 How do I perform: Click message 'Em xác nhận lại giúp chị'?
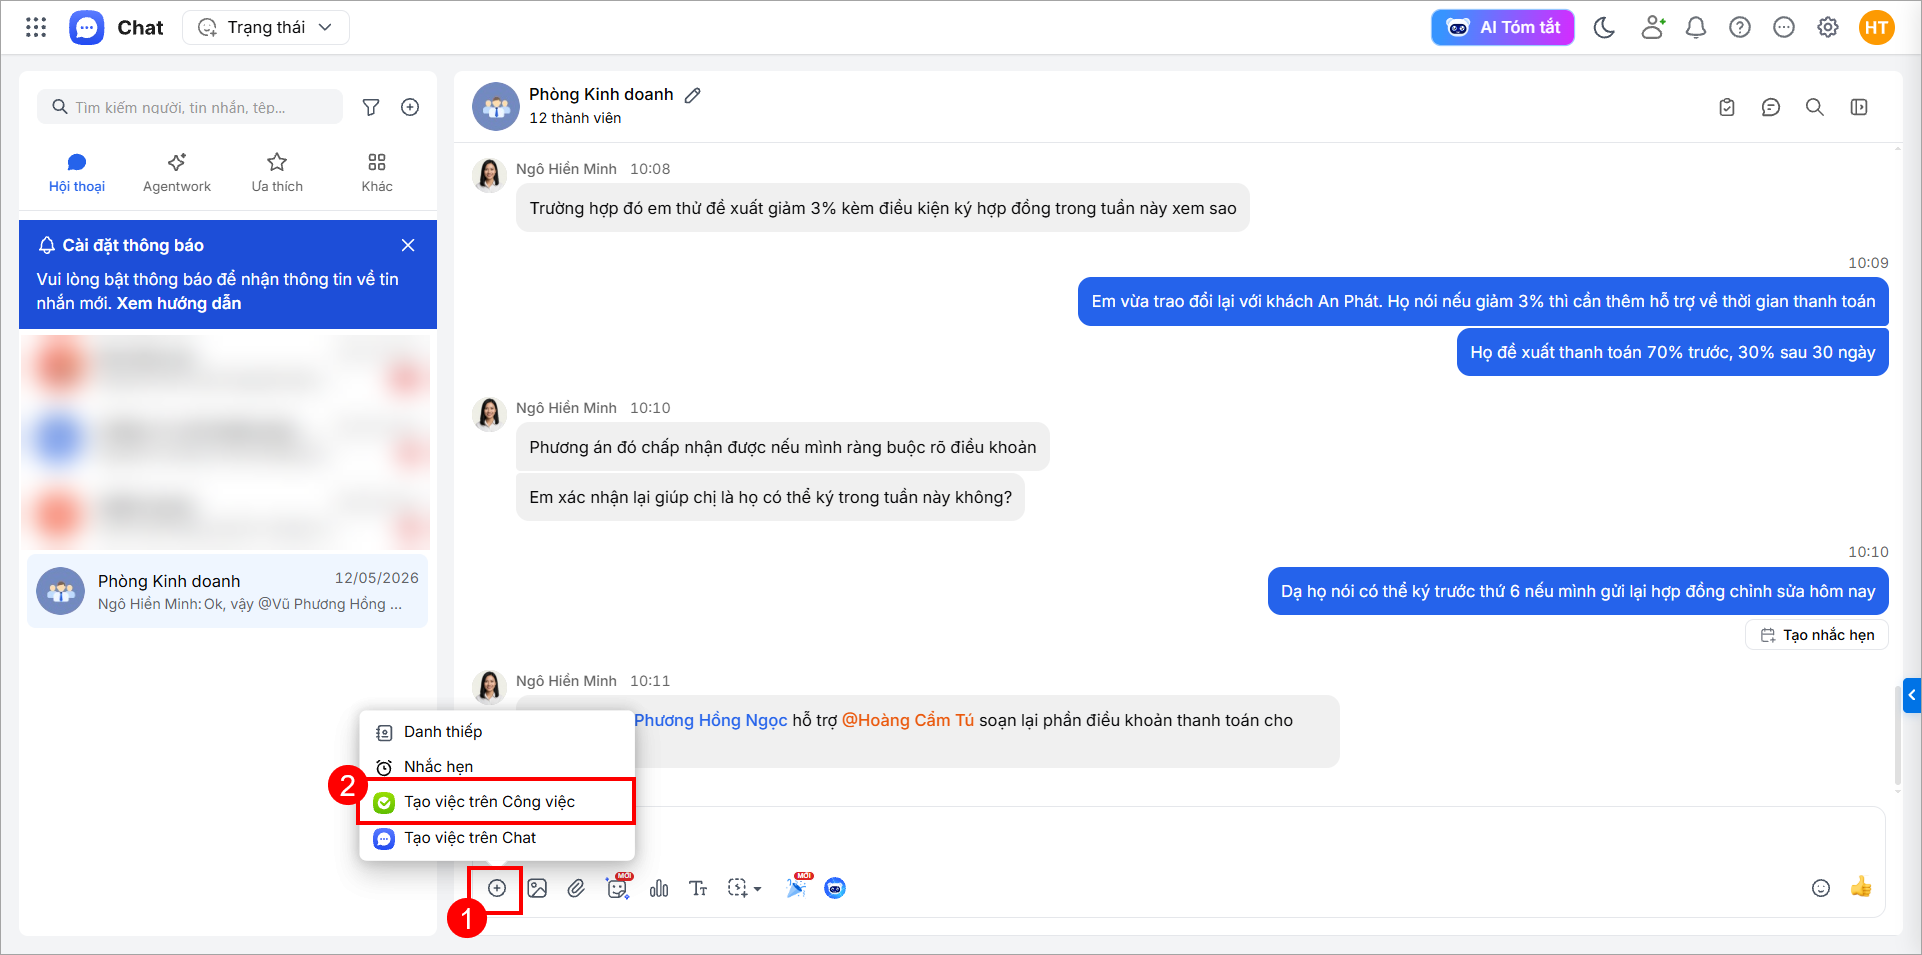tap(770, 497)
